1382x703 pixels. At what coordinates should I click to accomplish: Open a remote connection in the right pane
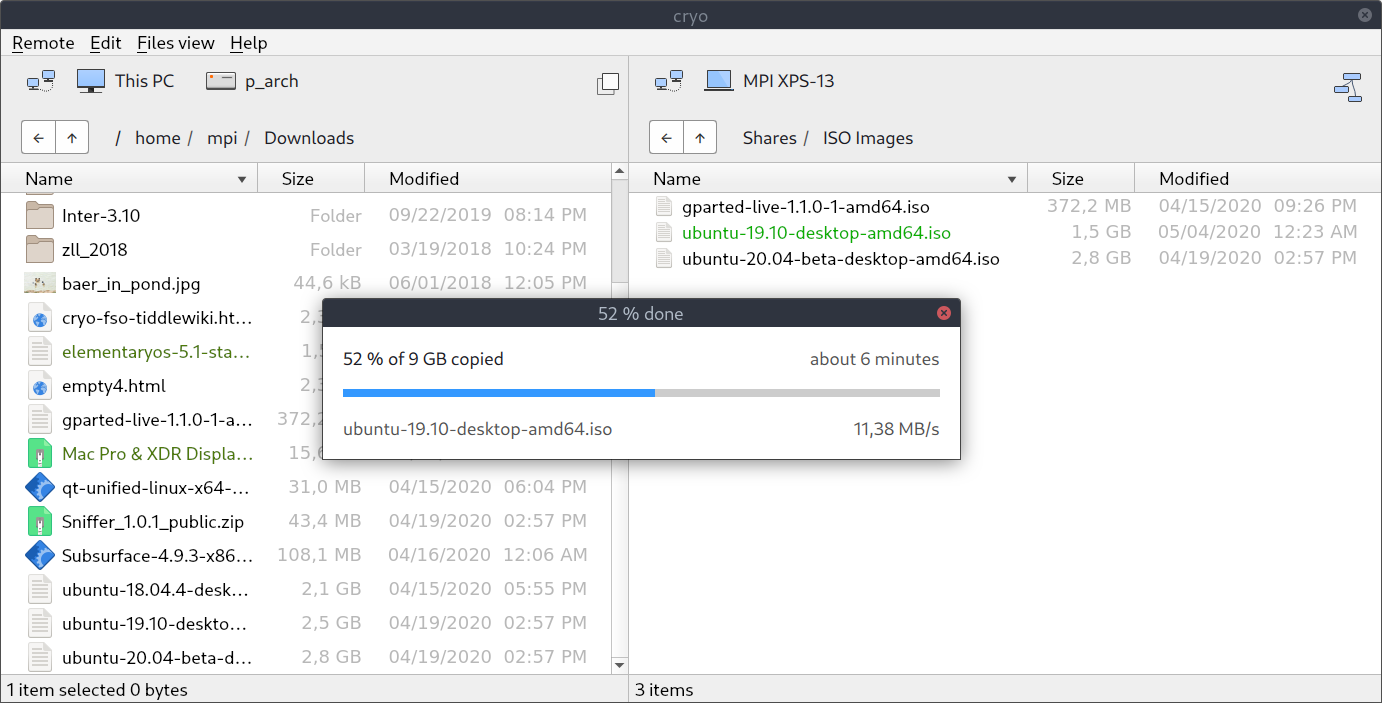coord(669,80)
